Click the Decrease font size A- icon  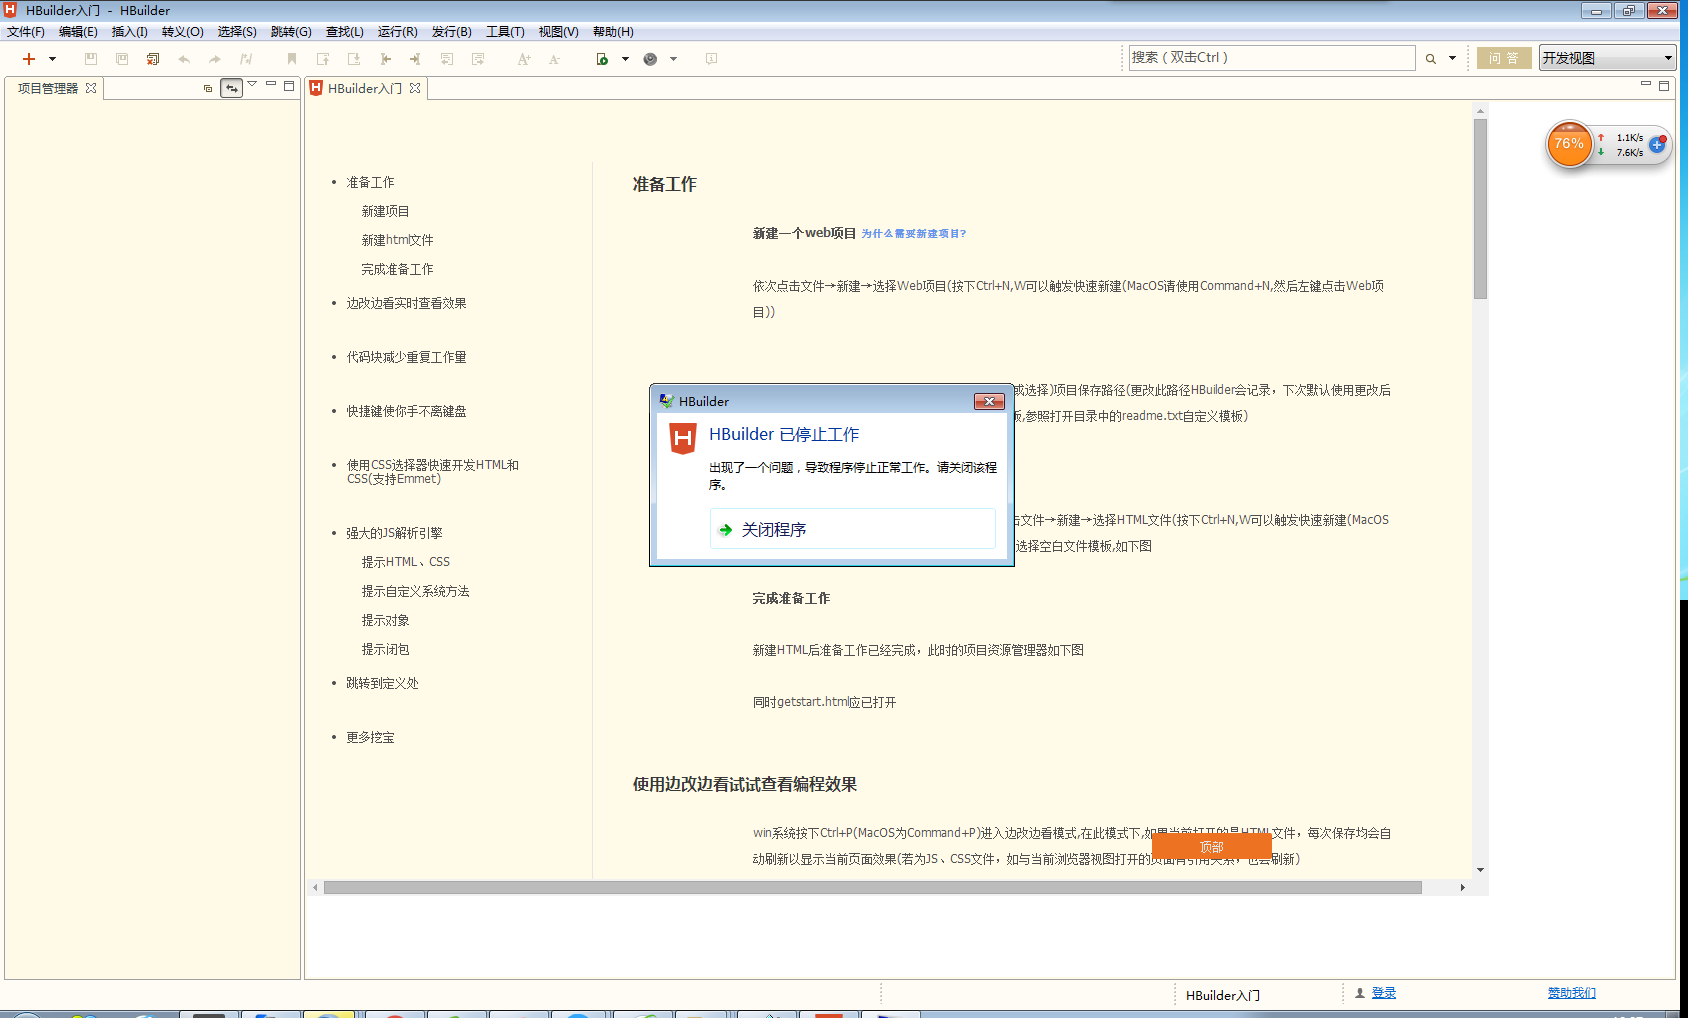[555, 59]
